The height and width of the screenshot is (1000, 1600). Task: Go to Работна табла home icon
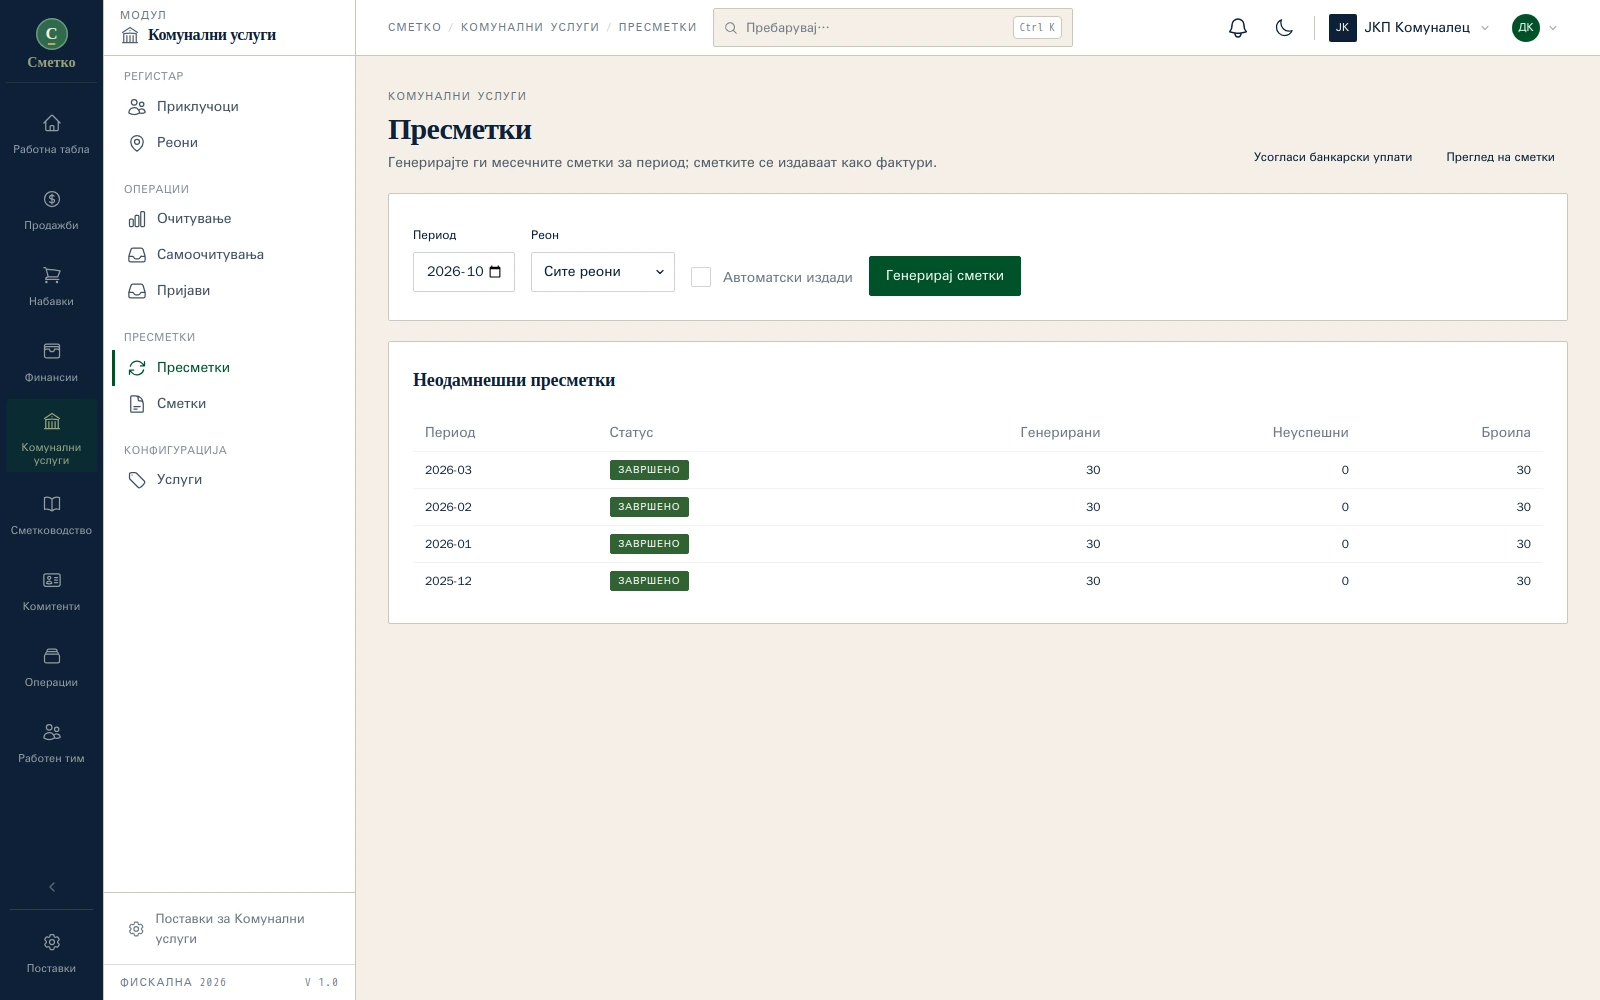click(x=52, y=134)
